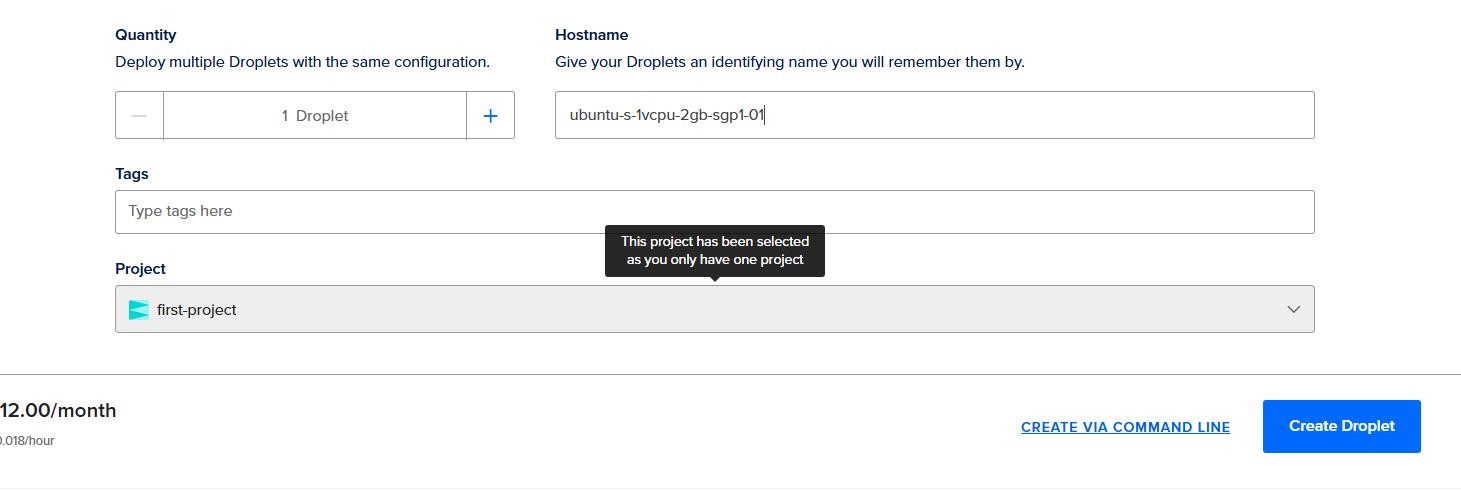Image resolution: width=1461 pixels, height=491 pixels.
Task: Increase Droplet quantity with plus icon
Action: (490, 116)
